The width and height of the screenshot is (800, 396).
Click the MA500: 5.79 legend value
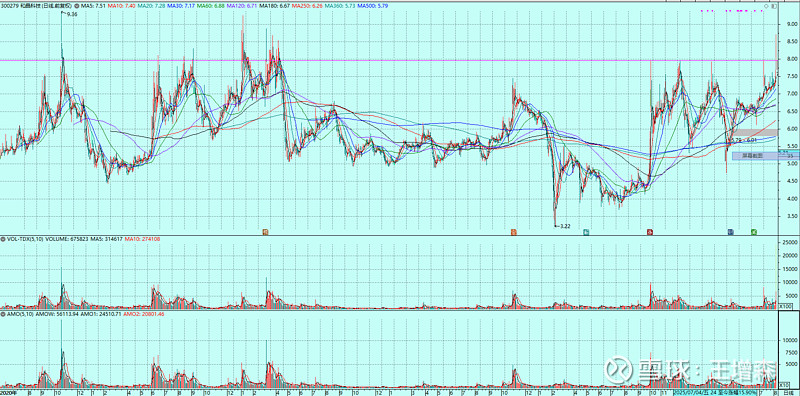coord(372,6)
